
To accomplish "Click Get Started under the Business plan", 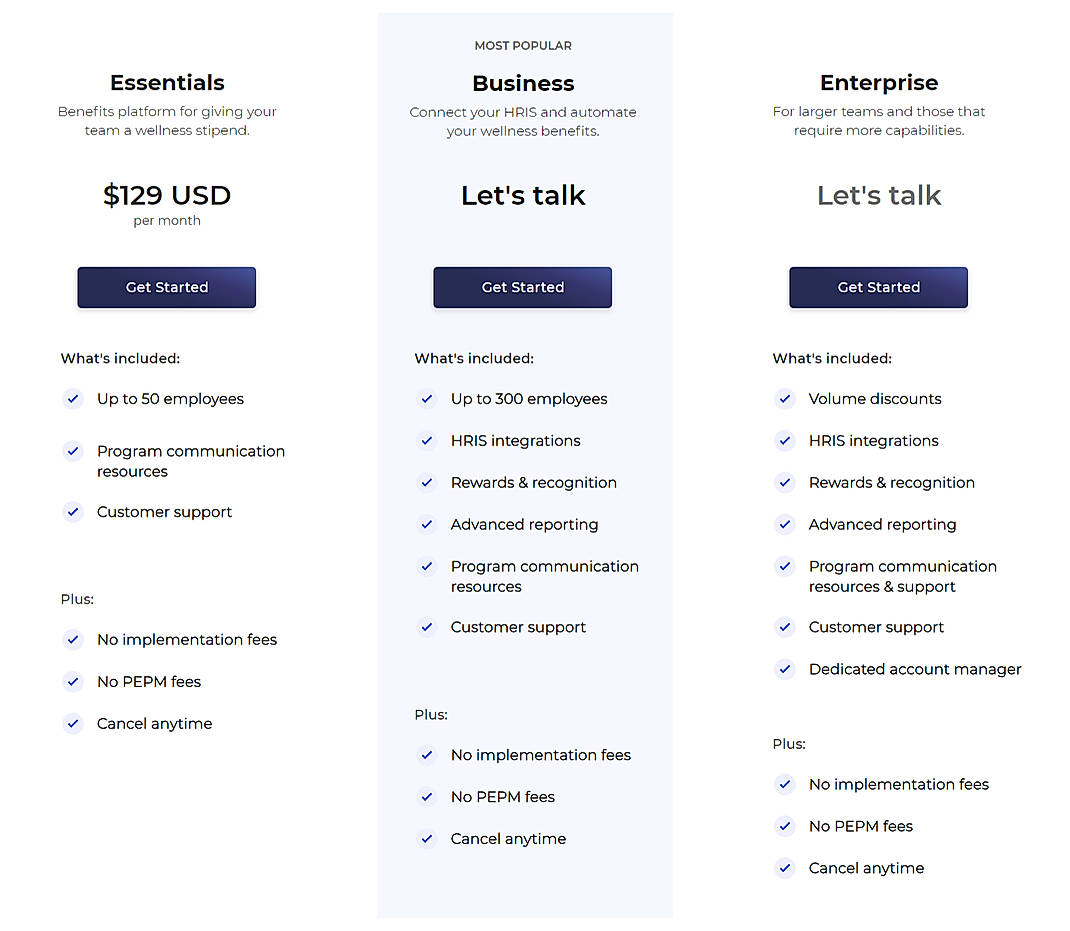I will click(522, 287).
